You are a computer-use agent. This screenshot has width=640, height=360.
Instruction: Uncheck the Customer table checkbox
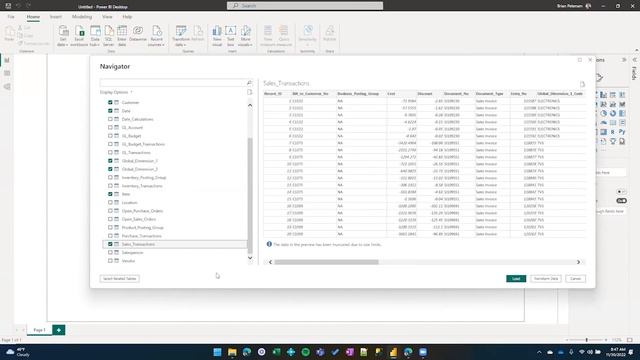[x=110, y=102]
